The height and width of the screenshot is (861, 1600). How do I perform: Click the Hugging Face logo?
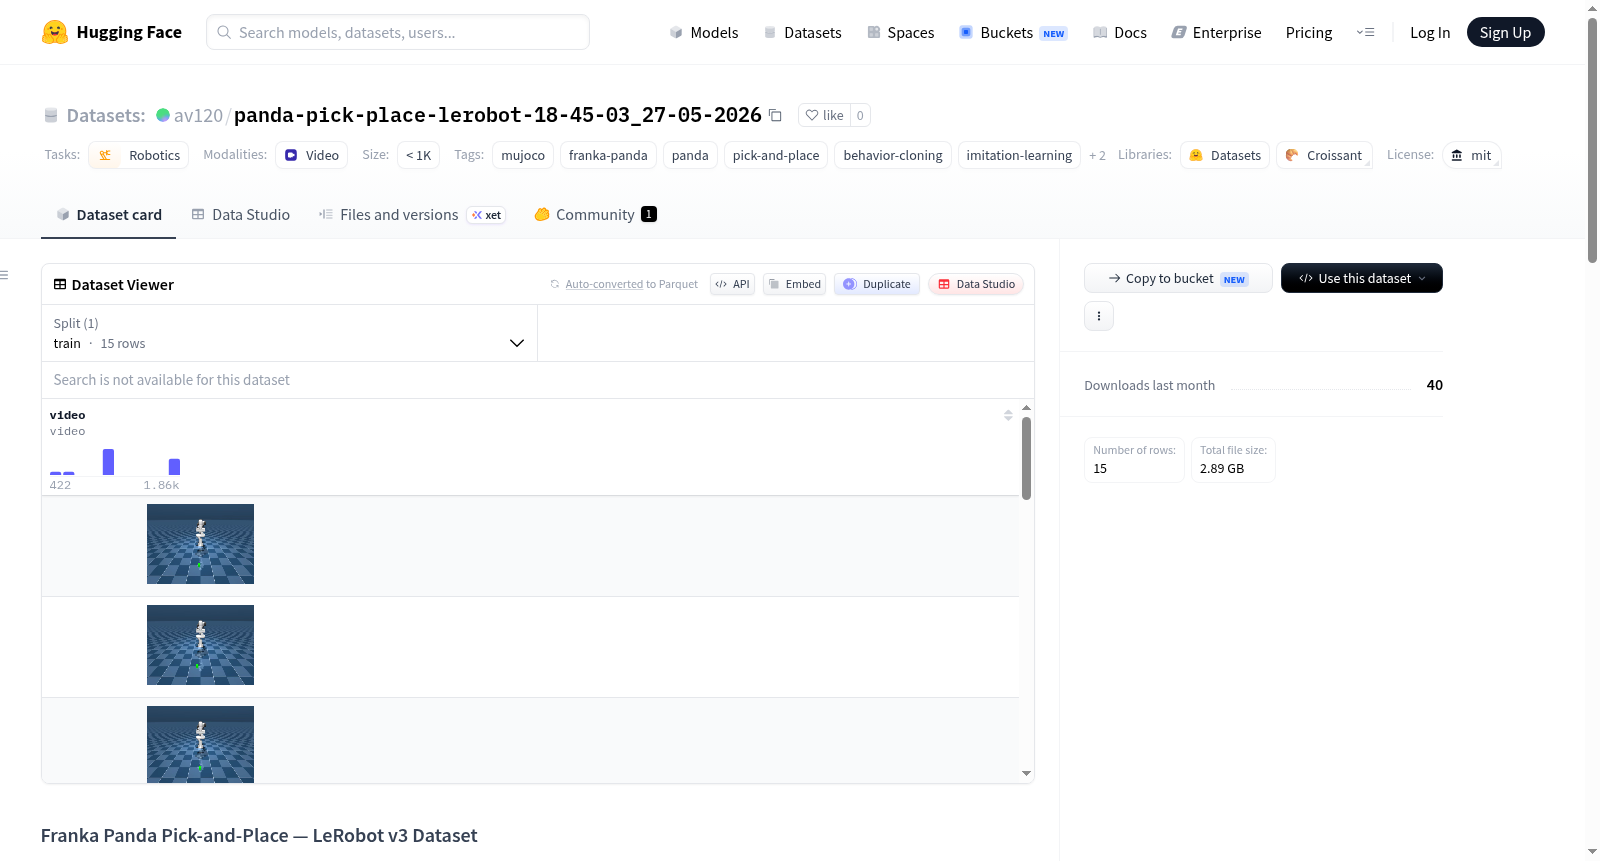pyautogui.click(x=111, y=32)
